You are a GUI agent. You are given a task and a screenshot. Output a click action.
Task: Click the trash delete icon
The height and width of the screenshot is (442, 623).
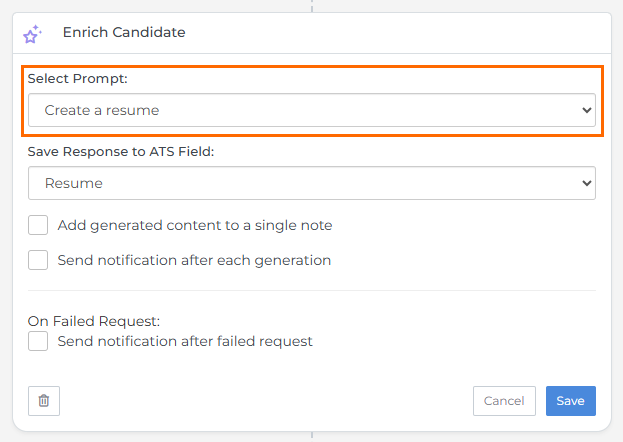[44, 401]
